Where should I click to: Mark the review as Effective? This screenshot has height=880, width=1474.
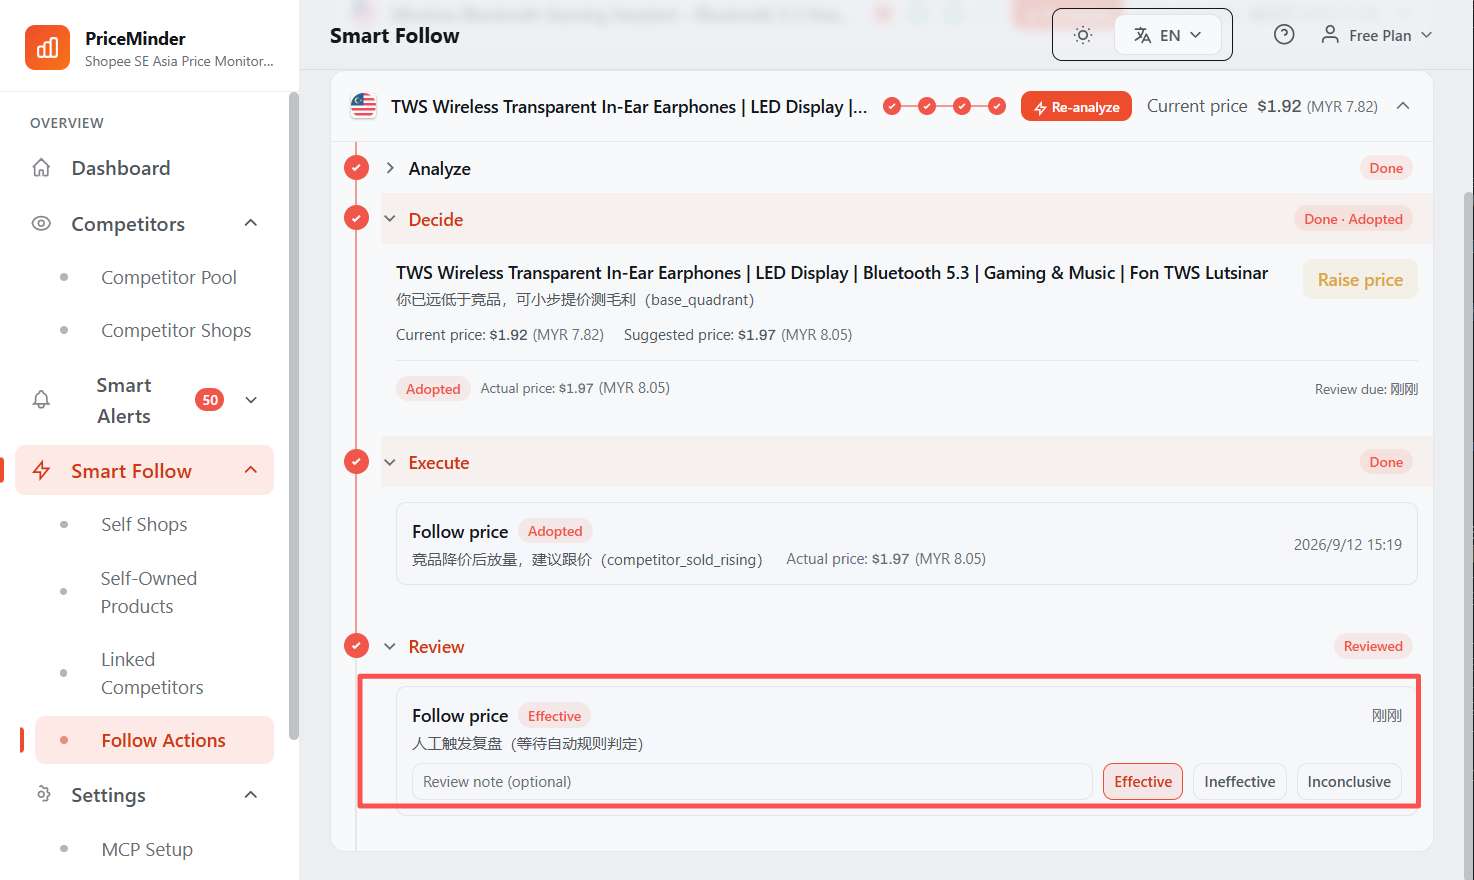[1143, 781]
